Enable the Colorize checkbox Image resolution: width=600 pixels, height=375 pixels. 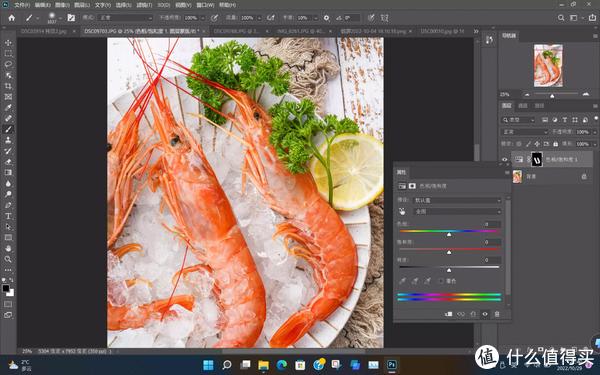point(441,281)
